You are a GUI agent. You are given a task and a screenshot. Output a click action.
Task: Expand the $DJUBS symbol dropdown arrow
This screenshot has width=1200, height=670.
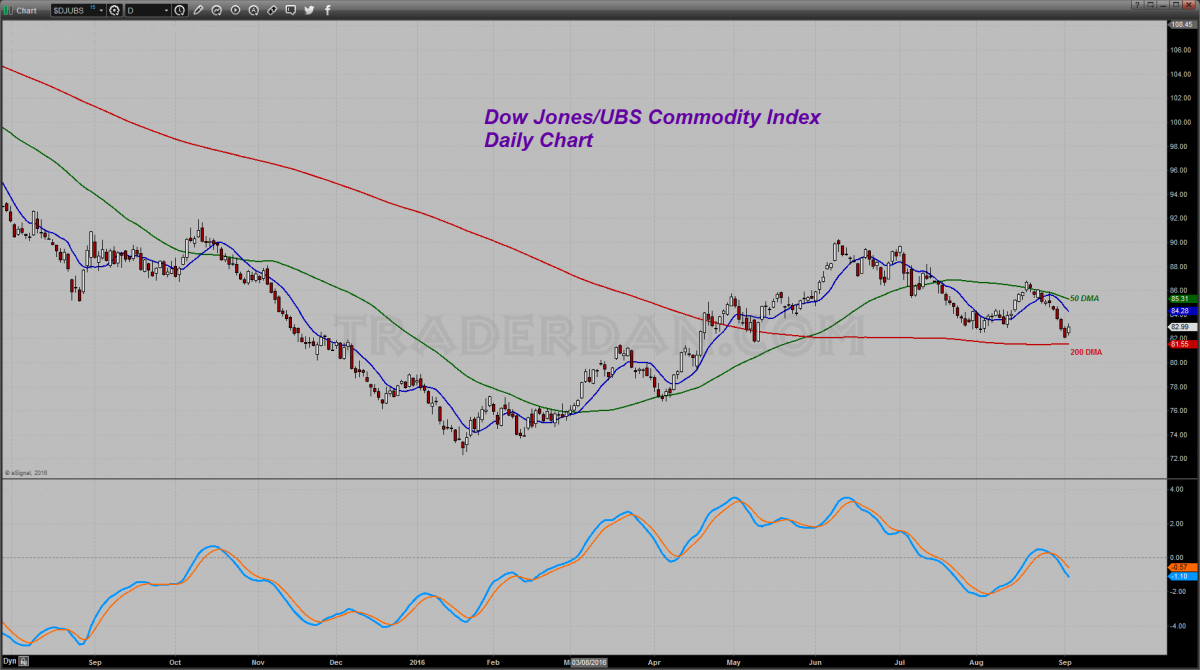tap(101, 10)
